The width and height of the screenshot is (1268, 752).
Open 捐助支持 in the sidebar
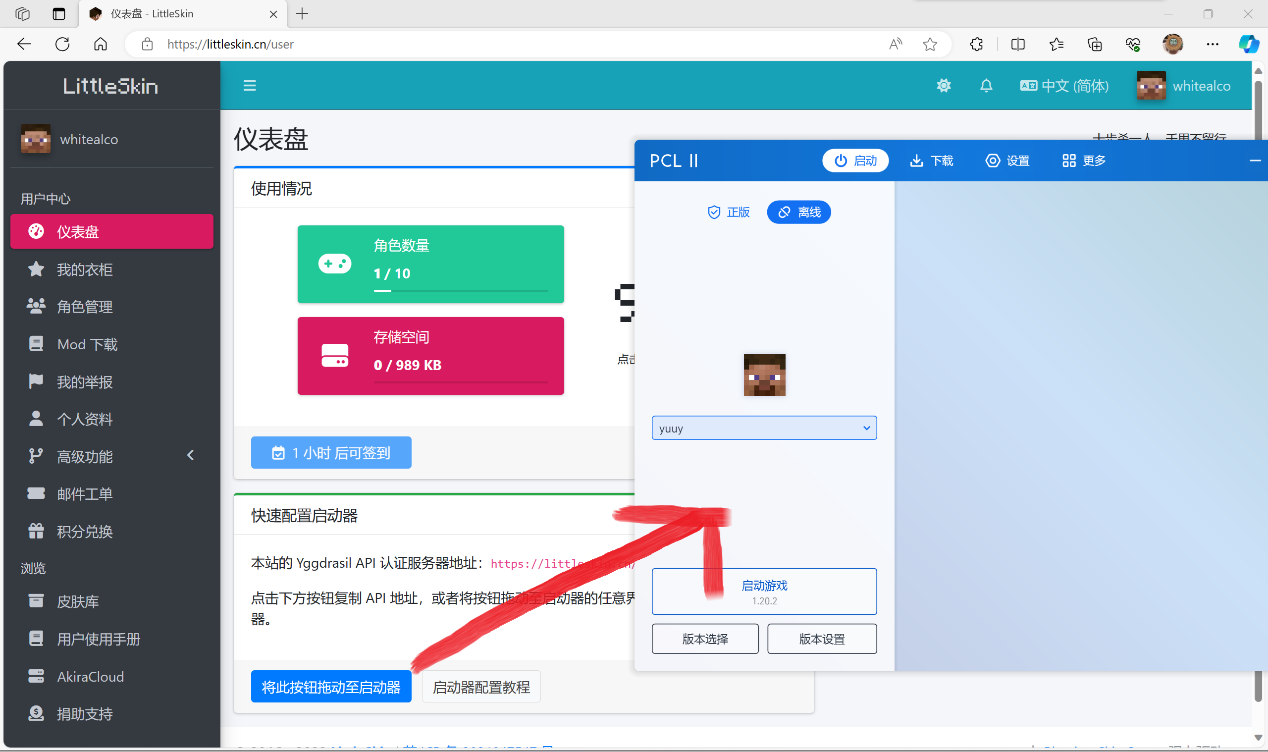112,714
